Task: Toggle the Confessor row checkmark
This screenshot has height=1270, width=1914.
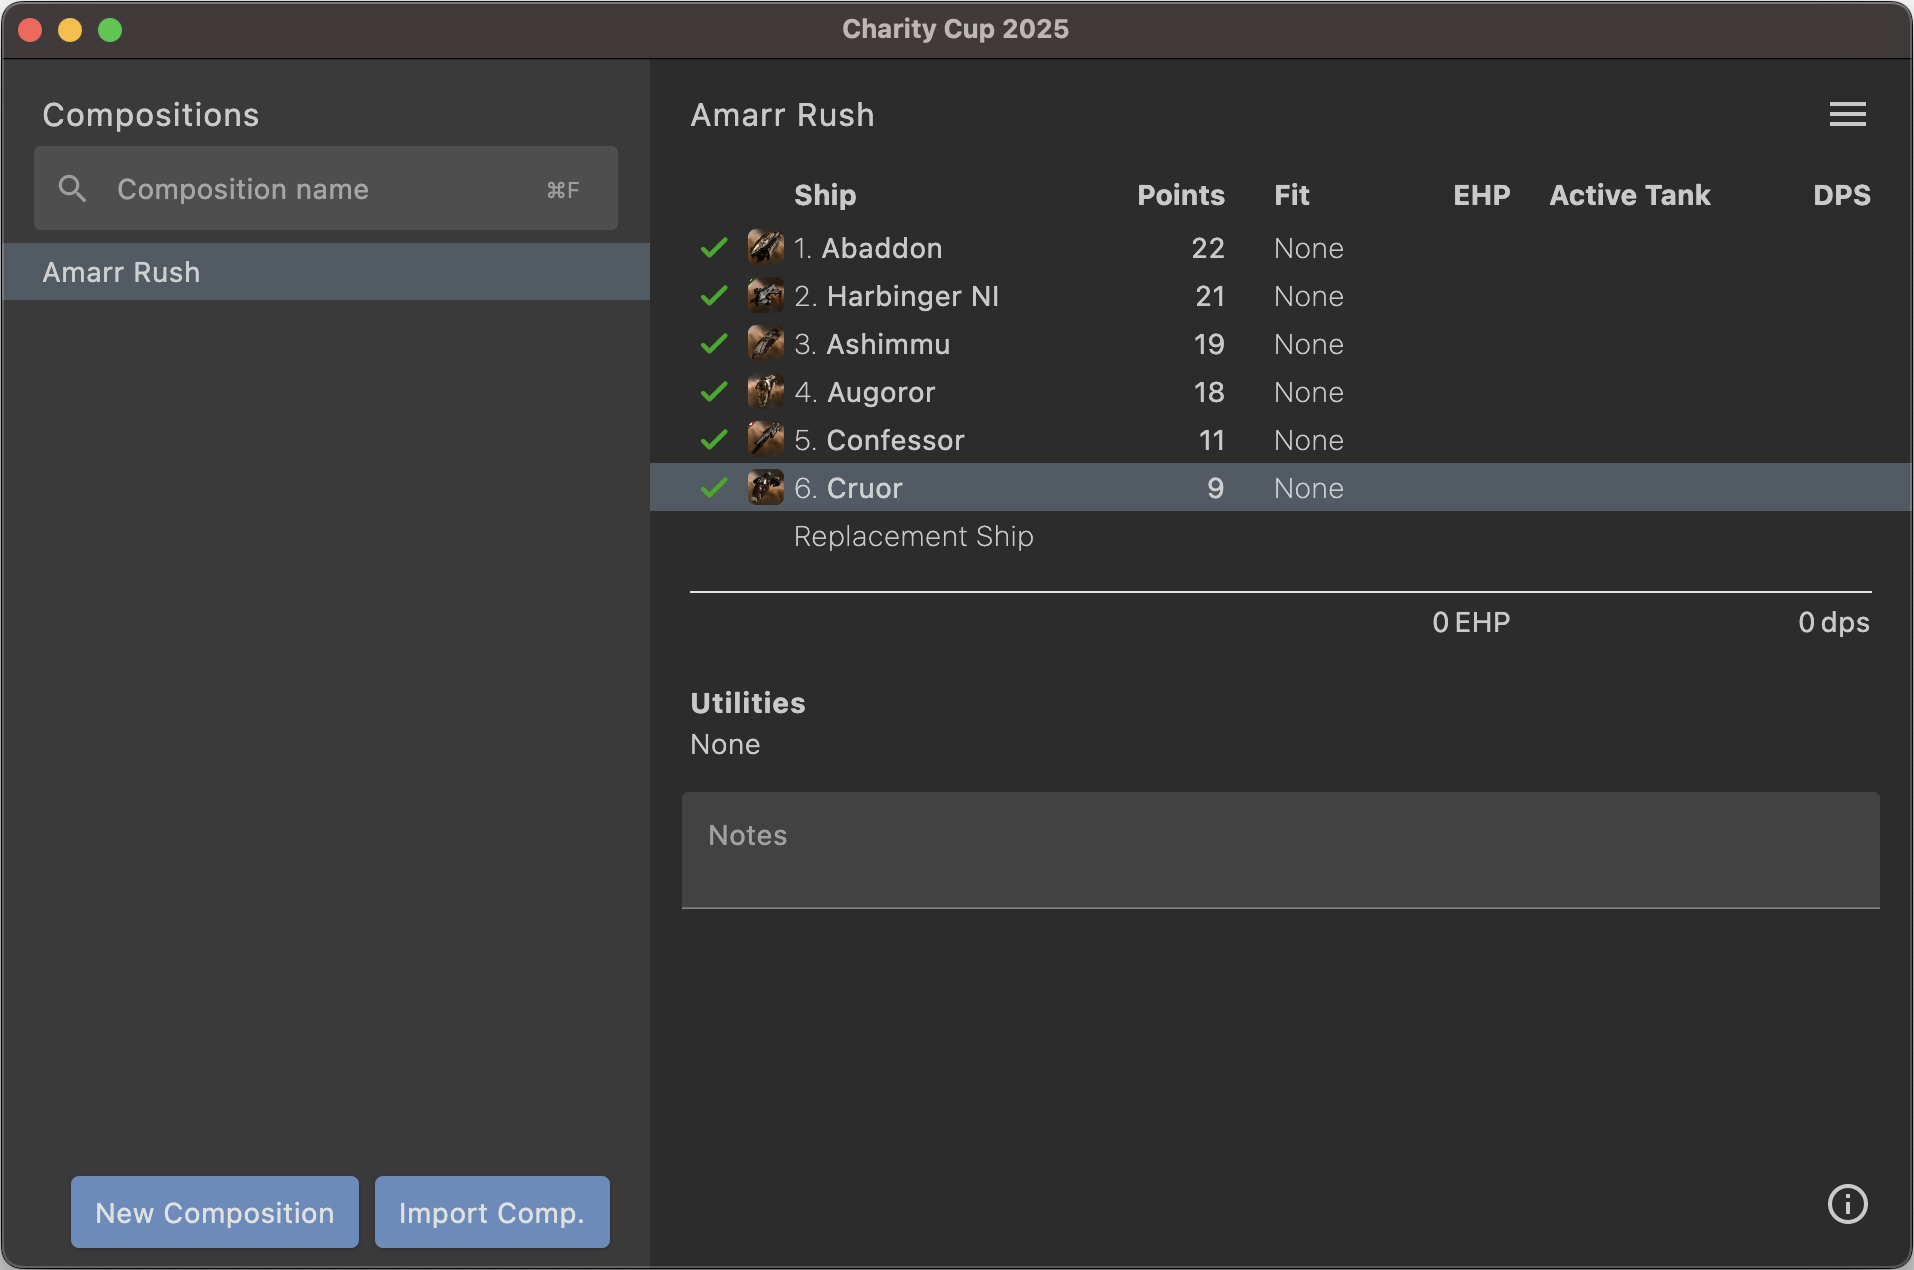Action: point(713,439)
